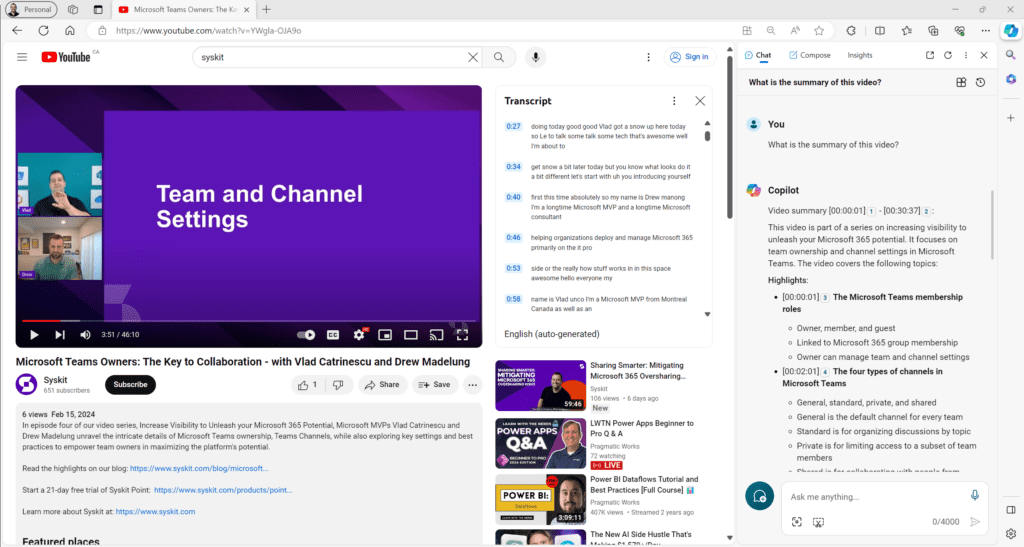Screen dimensions: 1024x547
Task: Enter fullscreen video mode
Action: (x=462, y=335)
